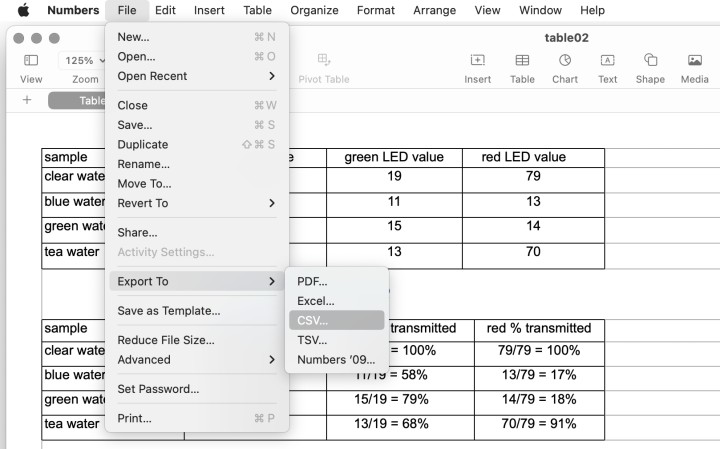Image resolution: width=720 pixels, height=449 pixels.
Task: Choose Rename... from File menu
Action: pyautogui.click(x=197, y=164)
